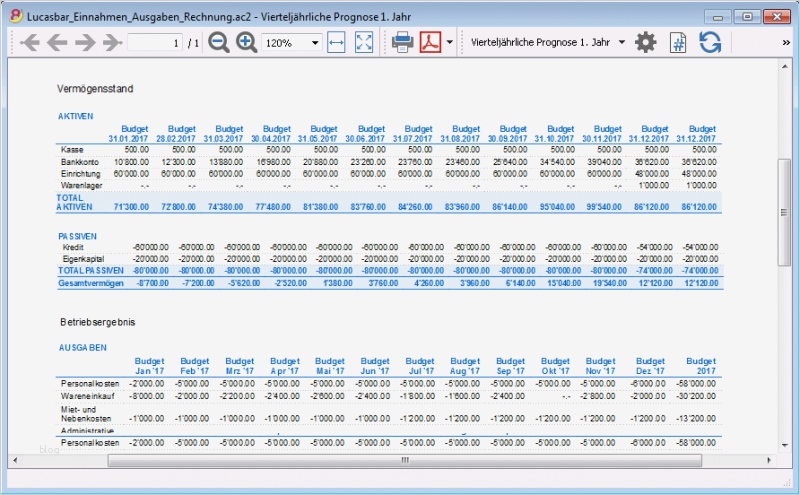This screenshot has height=495, width=800.
Task: Select the Vermögensstand heading
Action: click(95, 89)
